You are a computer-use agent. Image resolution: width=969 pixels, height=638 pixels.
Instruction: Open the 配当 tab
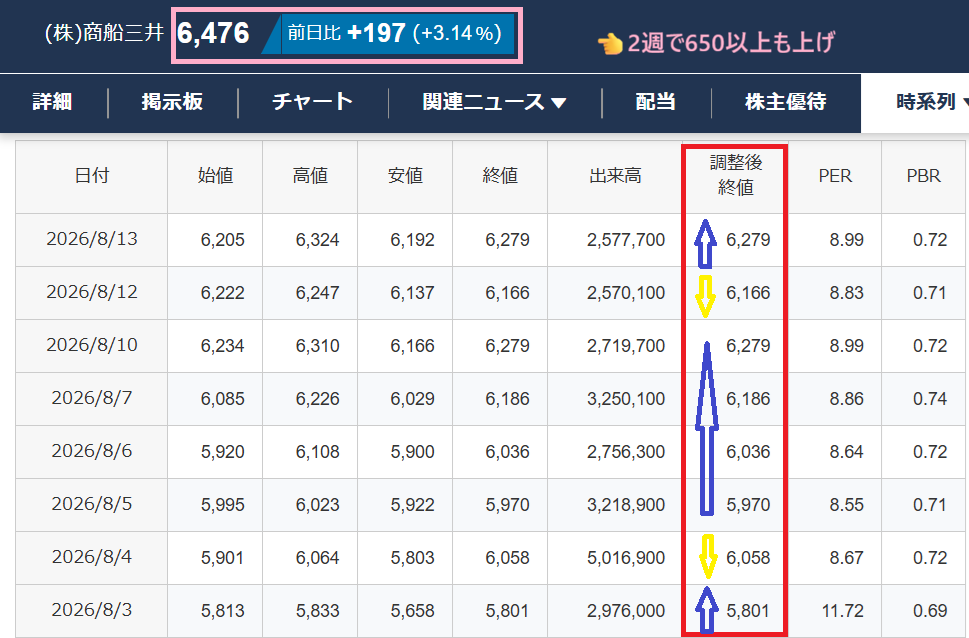click(x=656, y=102)
